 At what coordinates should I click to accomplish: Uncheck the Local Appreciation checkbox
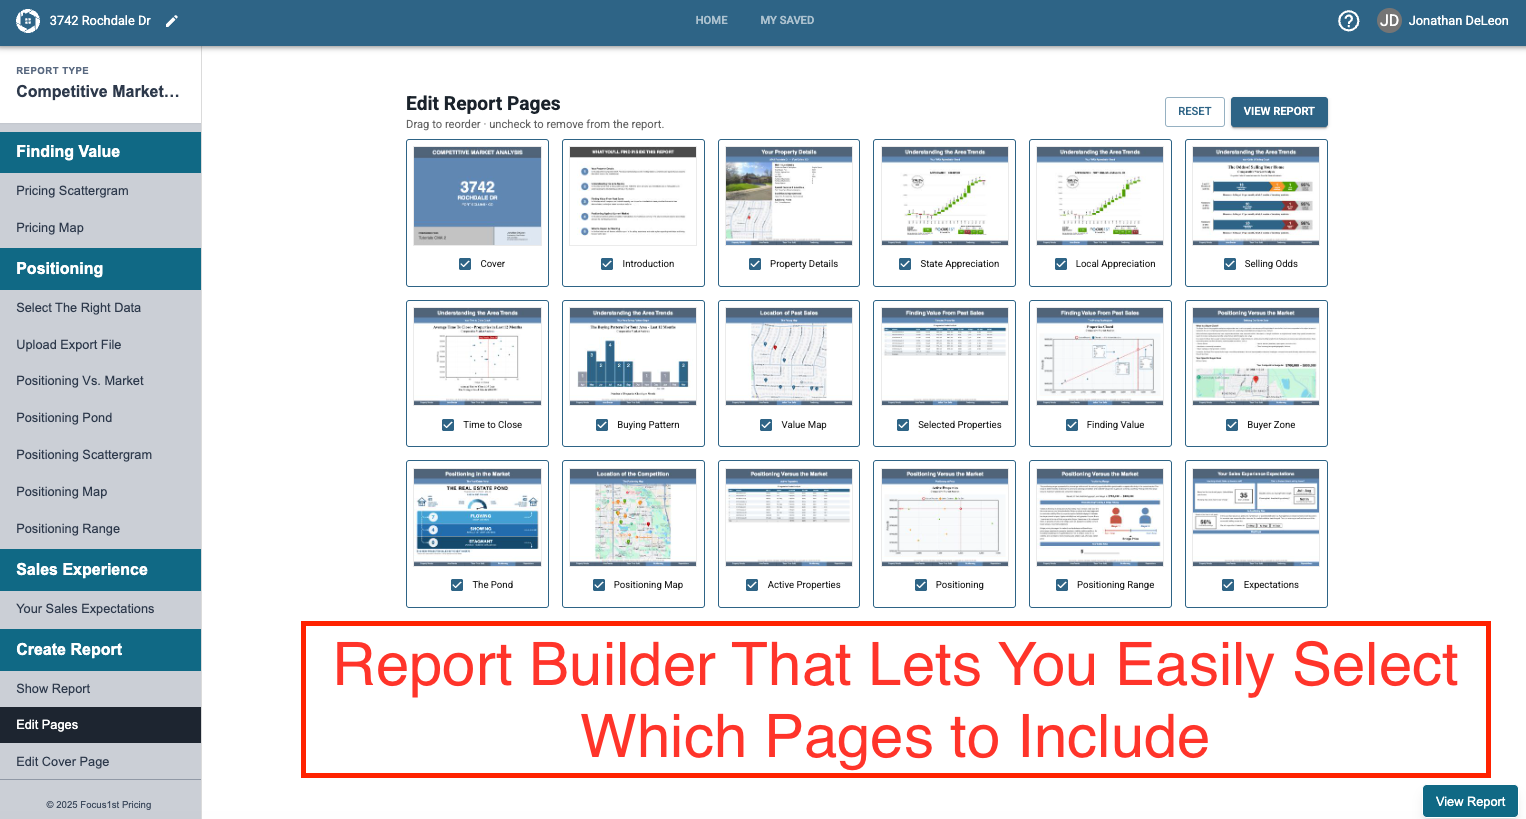pos(1061,264)
